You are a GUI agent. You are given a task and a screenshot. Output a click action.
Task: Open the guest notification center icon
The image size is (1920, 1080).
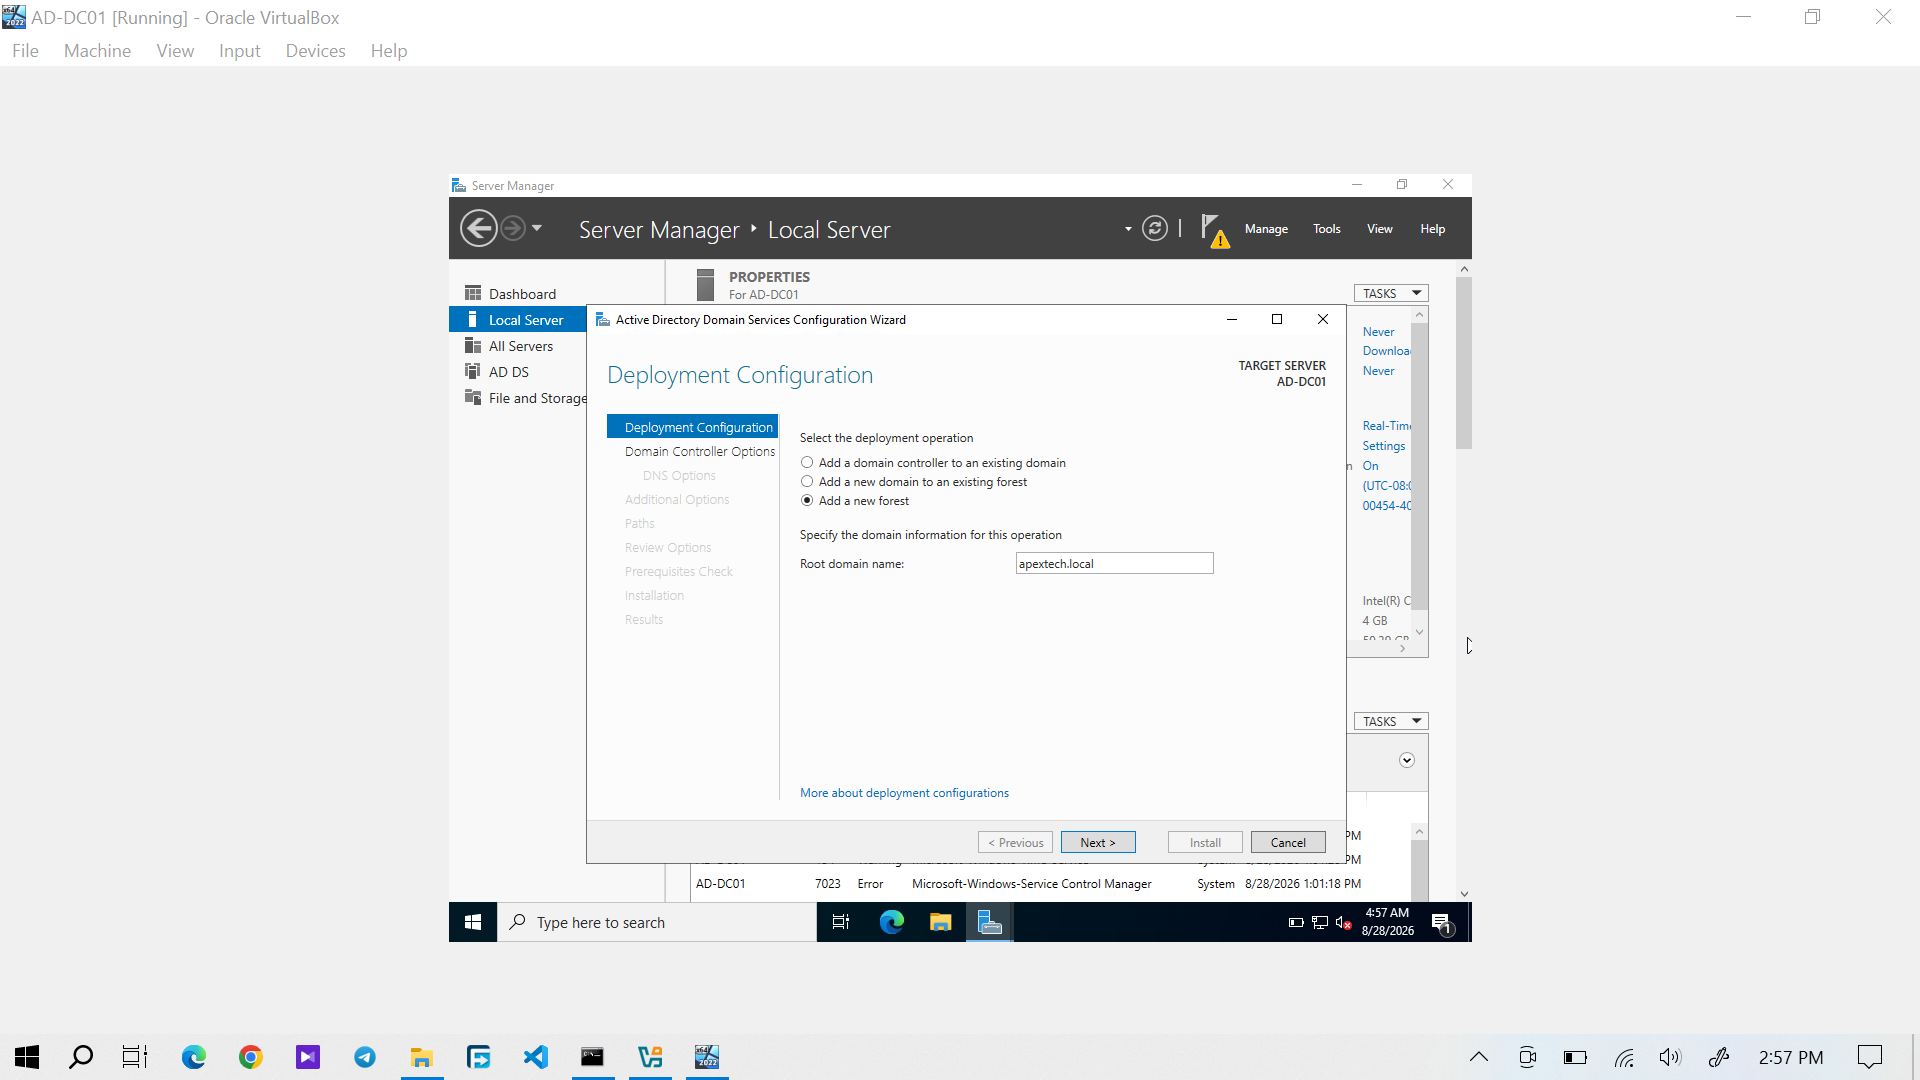[x=1442, y=923]
